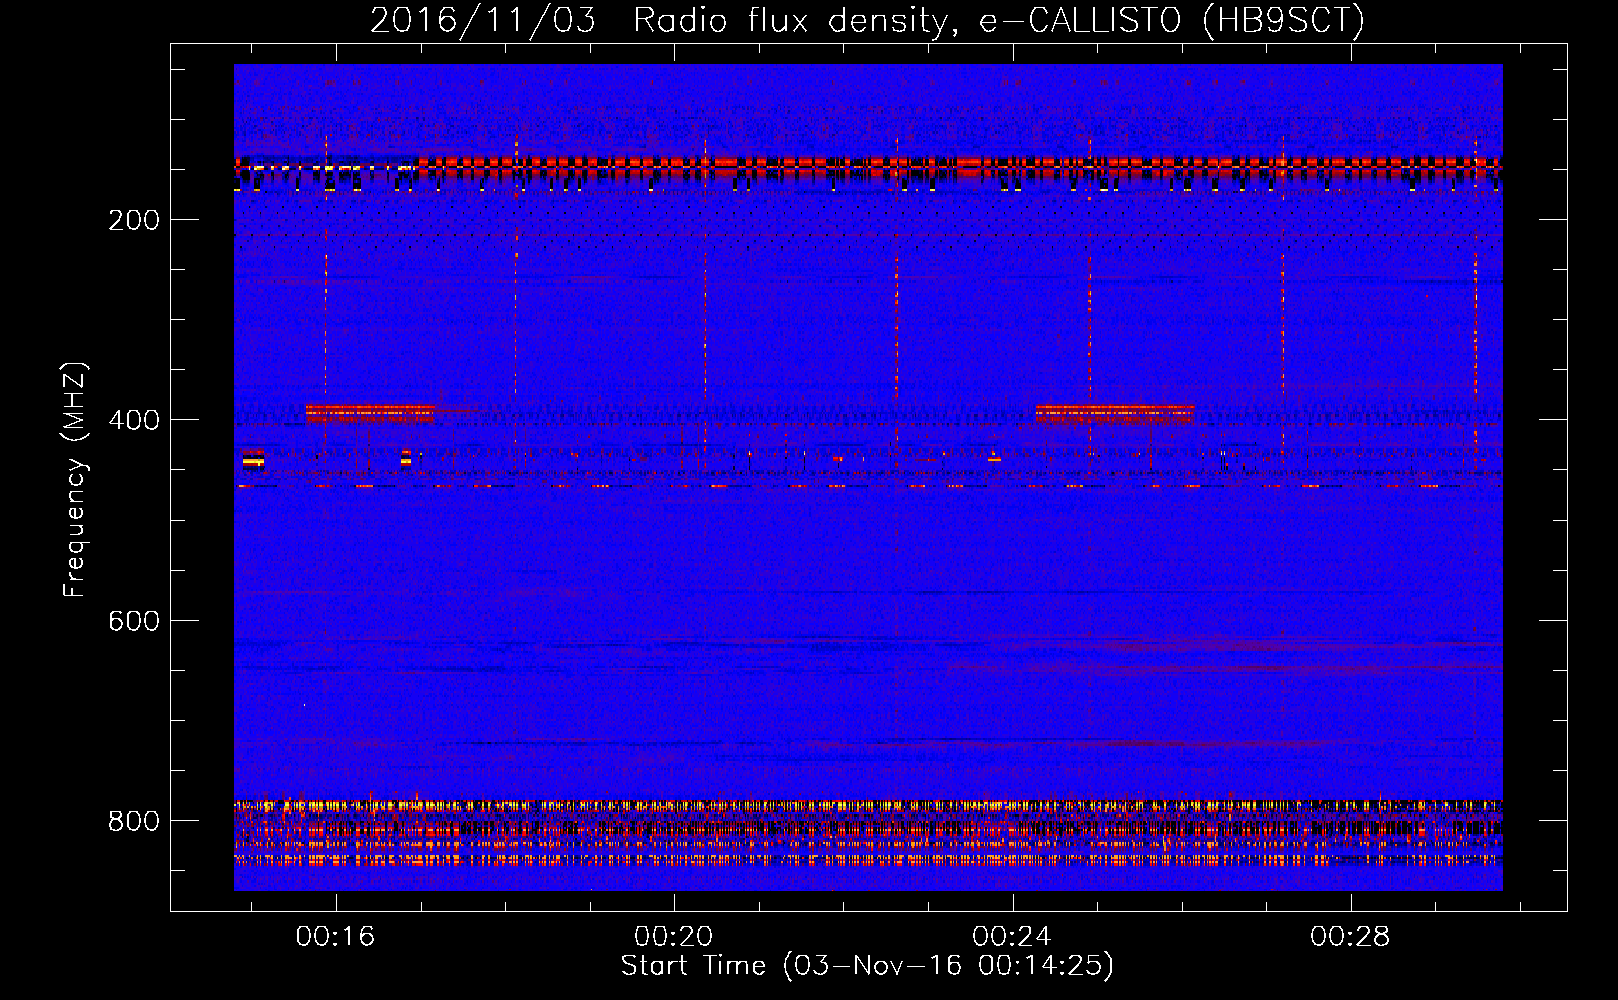
Task: Click the 00:24 time tick label
Action: click(1012, 936)
